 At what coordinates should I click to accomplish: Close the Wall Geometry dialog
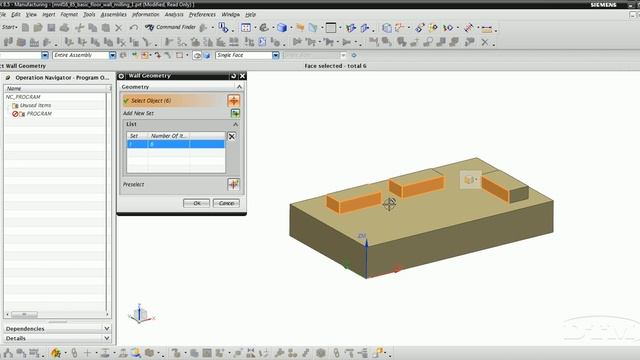point(242,76)
